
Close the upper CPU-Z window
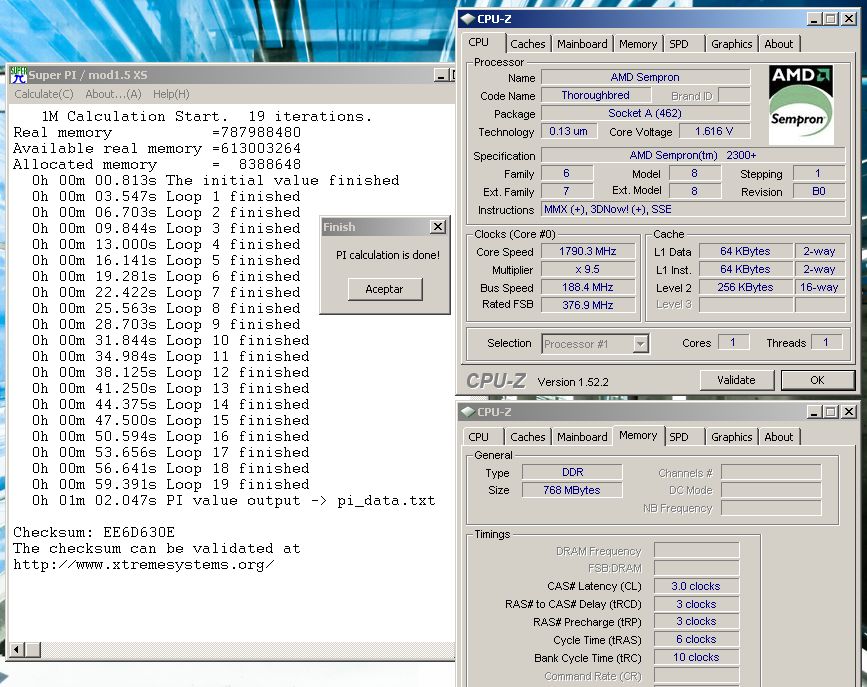(849, 19)
